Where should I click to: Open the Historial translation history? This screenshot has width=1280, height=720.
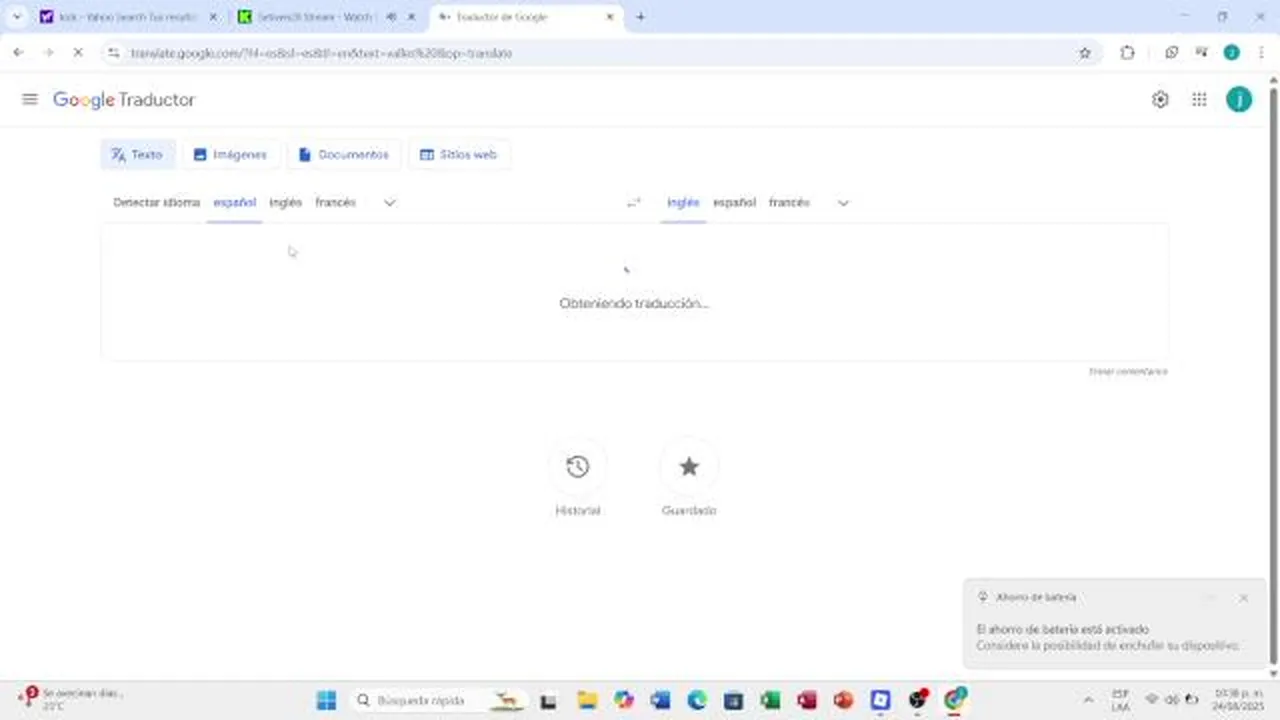tap(578, 467)
